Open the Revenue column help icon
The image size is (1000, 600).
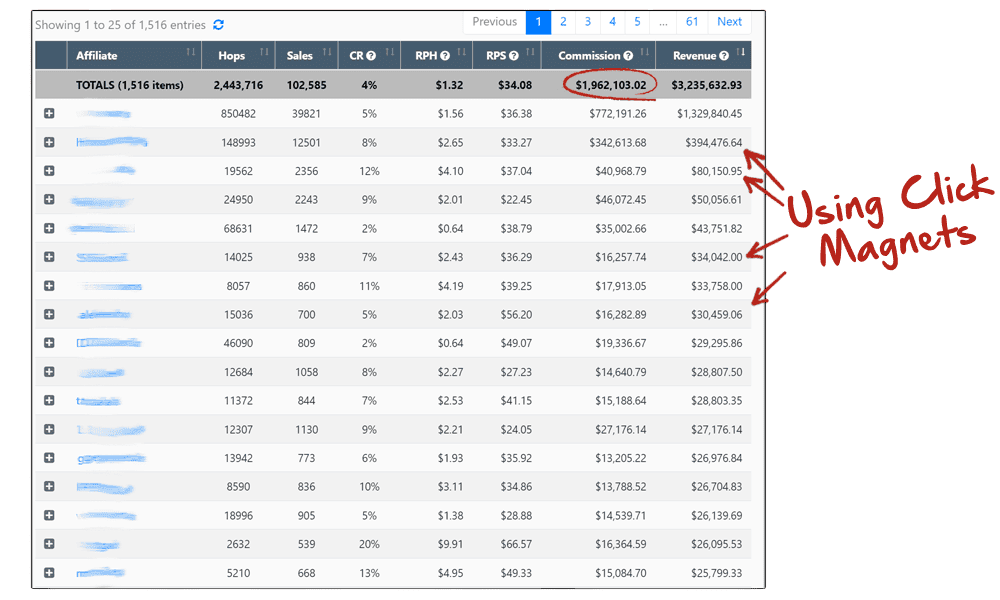point(724,56)
